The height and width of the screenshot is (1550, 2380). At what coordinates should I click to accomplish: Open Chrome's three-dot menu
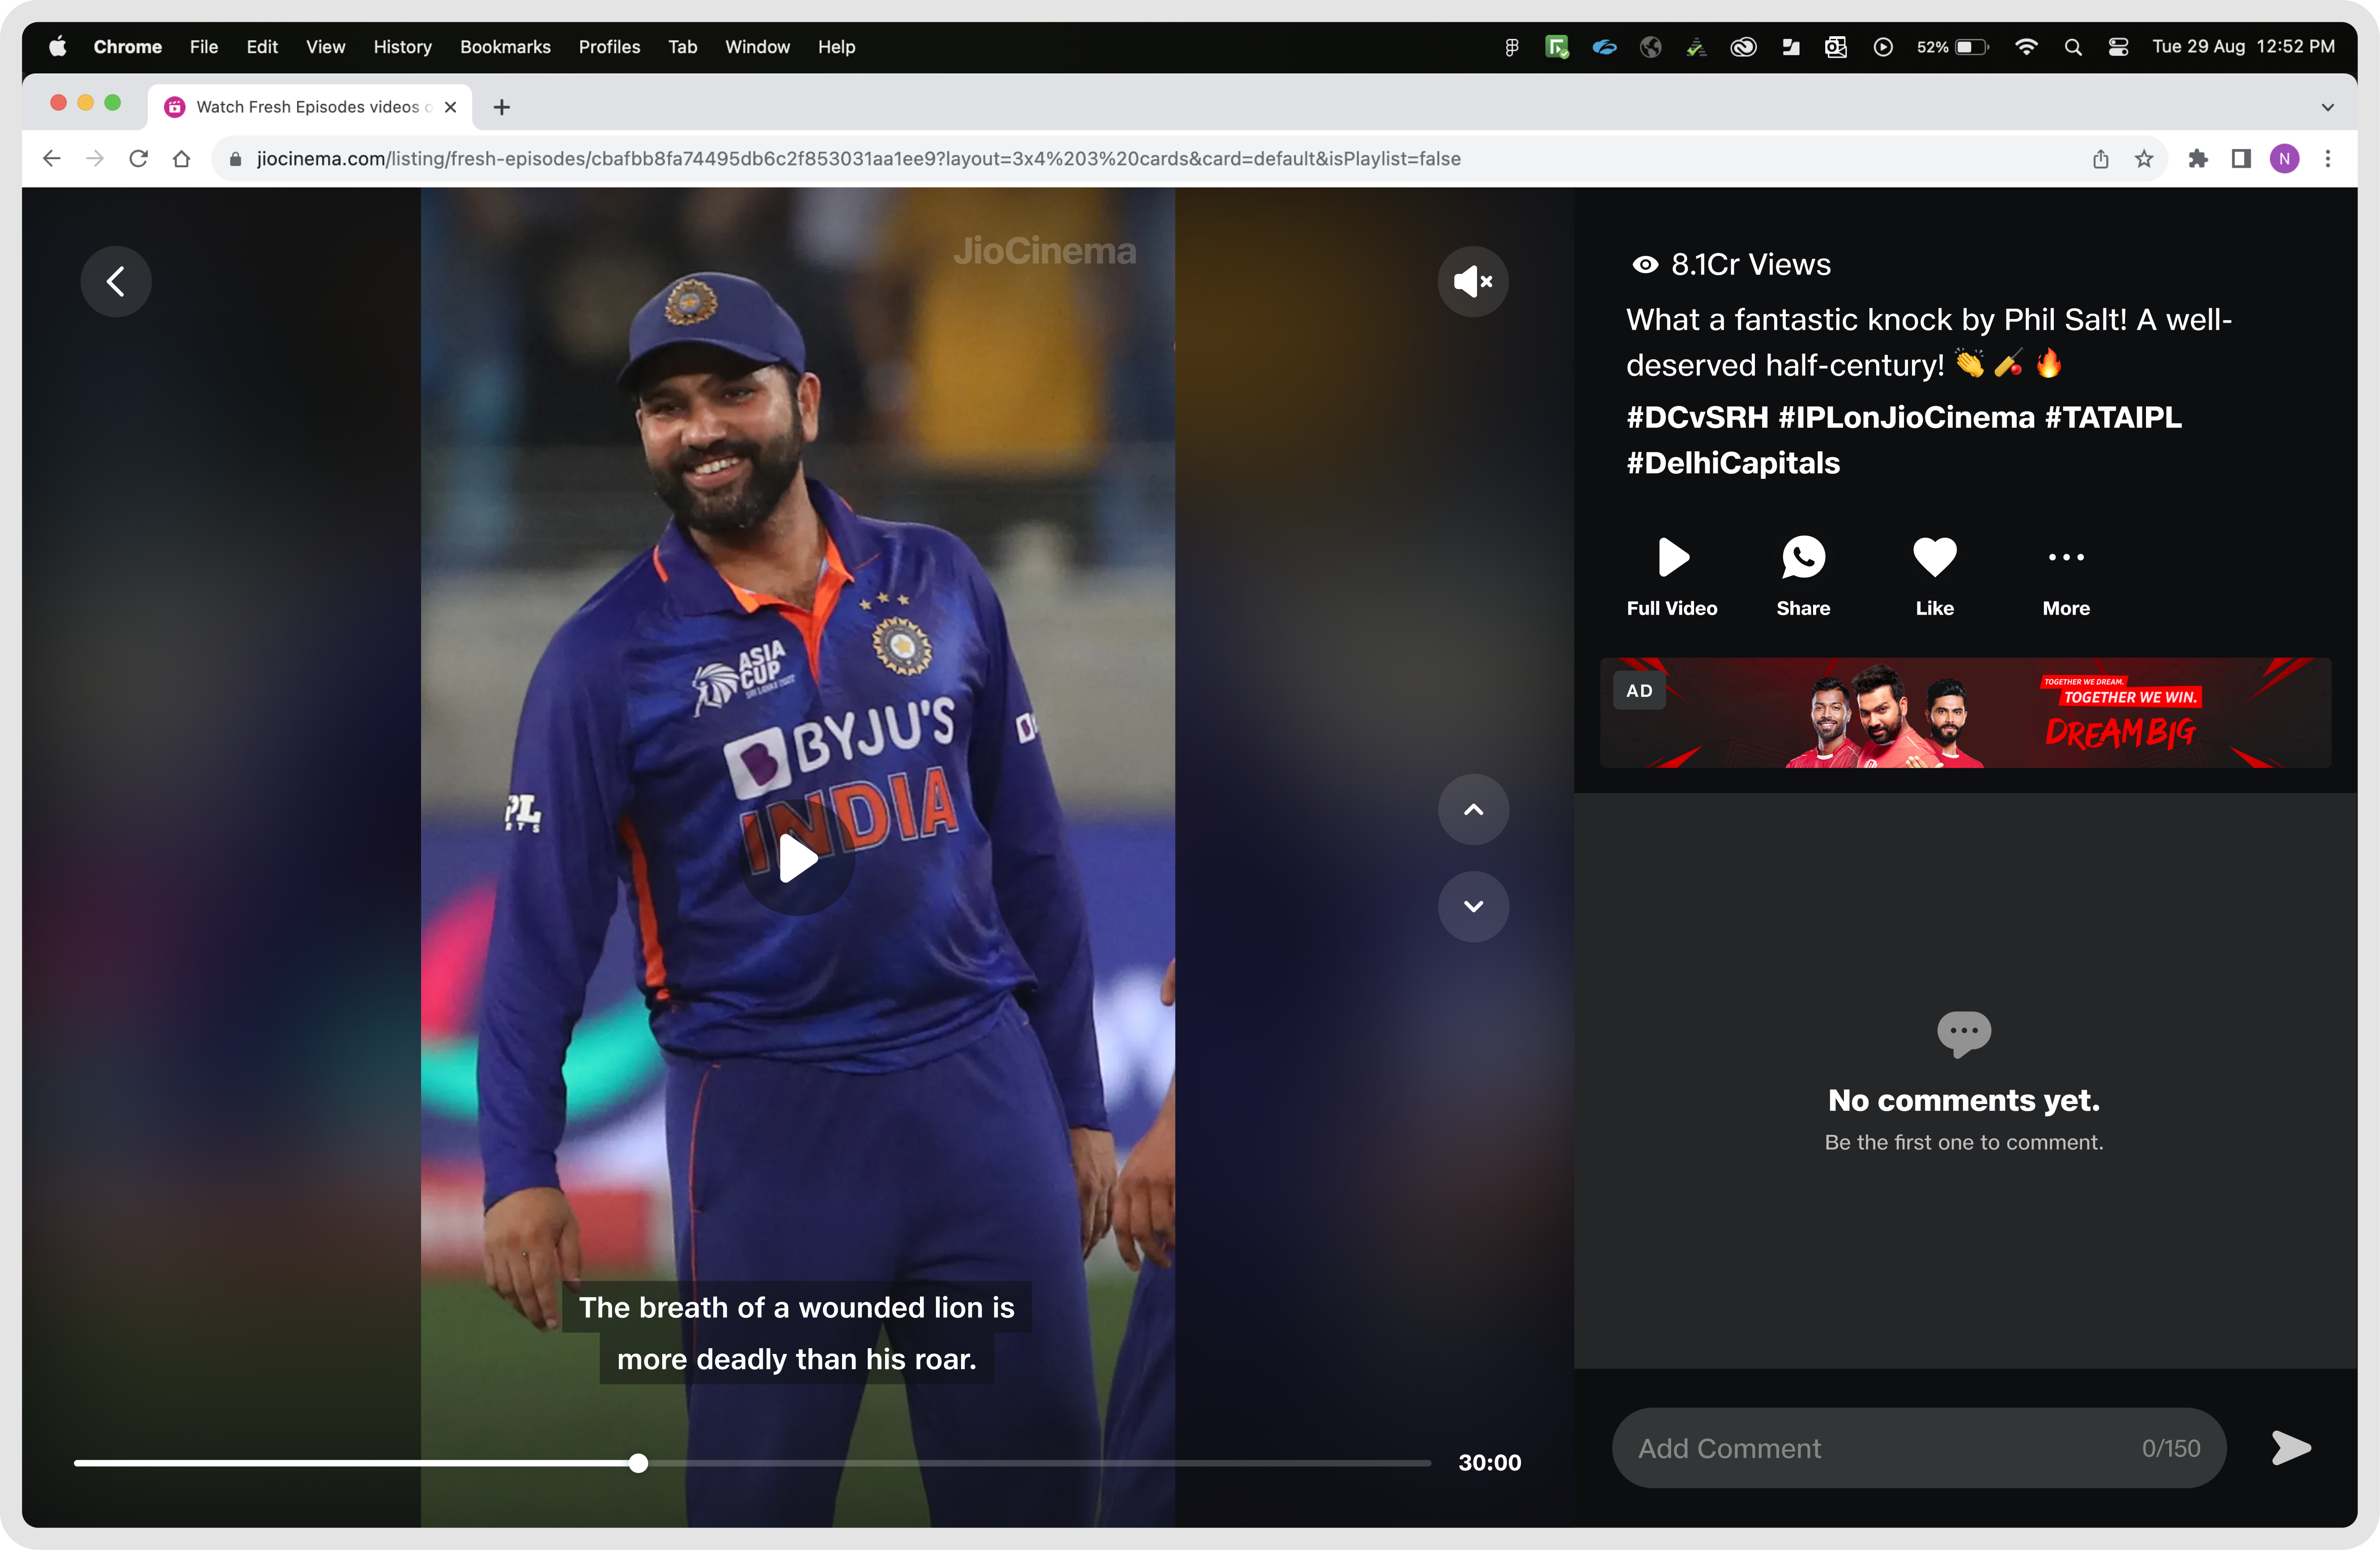point(2327,159)
